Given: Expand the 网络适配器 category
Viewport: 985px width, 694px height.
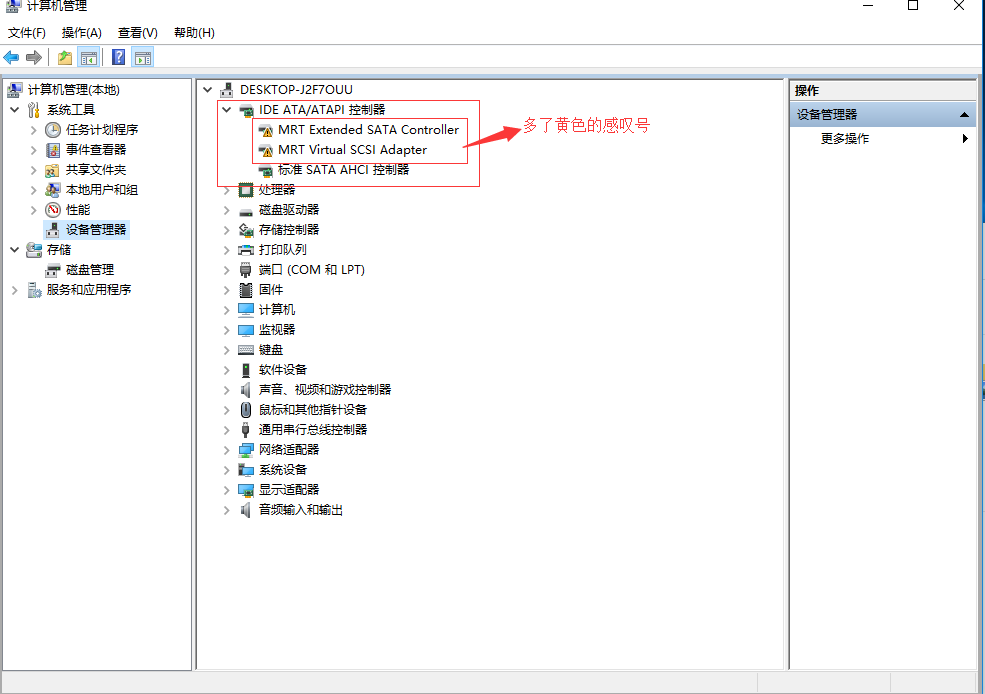Looking at the screenshot, I should tap(226, 449).
